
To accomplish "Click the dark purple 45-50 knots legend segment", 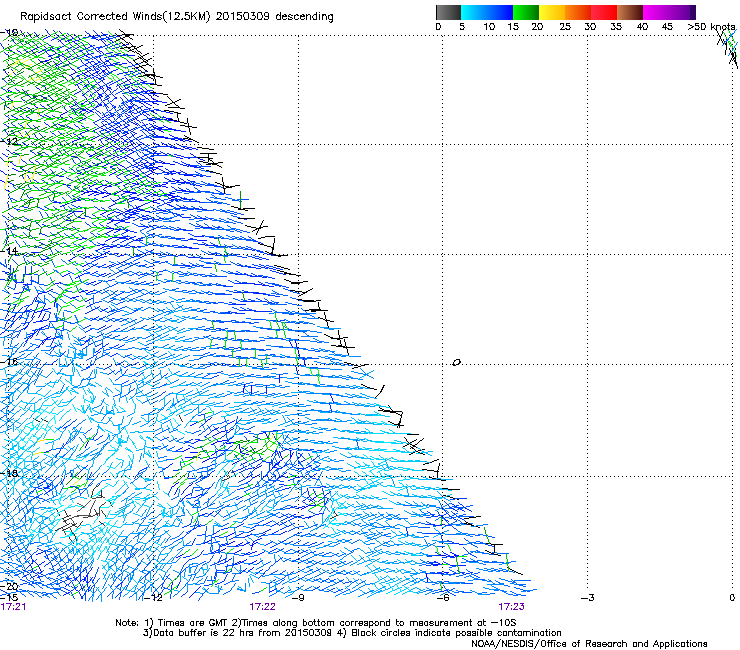I will tap(682, 12).
